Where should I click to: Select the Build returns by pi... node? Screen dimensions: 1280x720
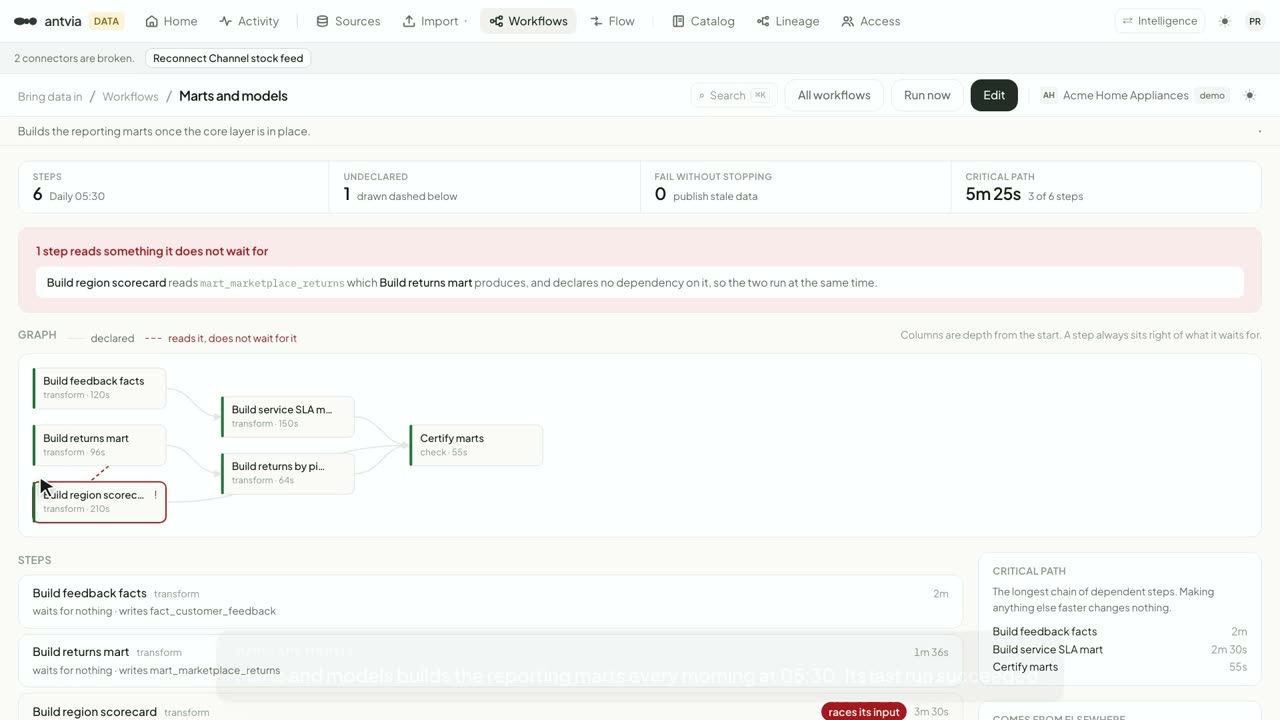pos(287,473)
